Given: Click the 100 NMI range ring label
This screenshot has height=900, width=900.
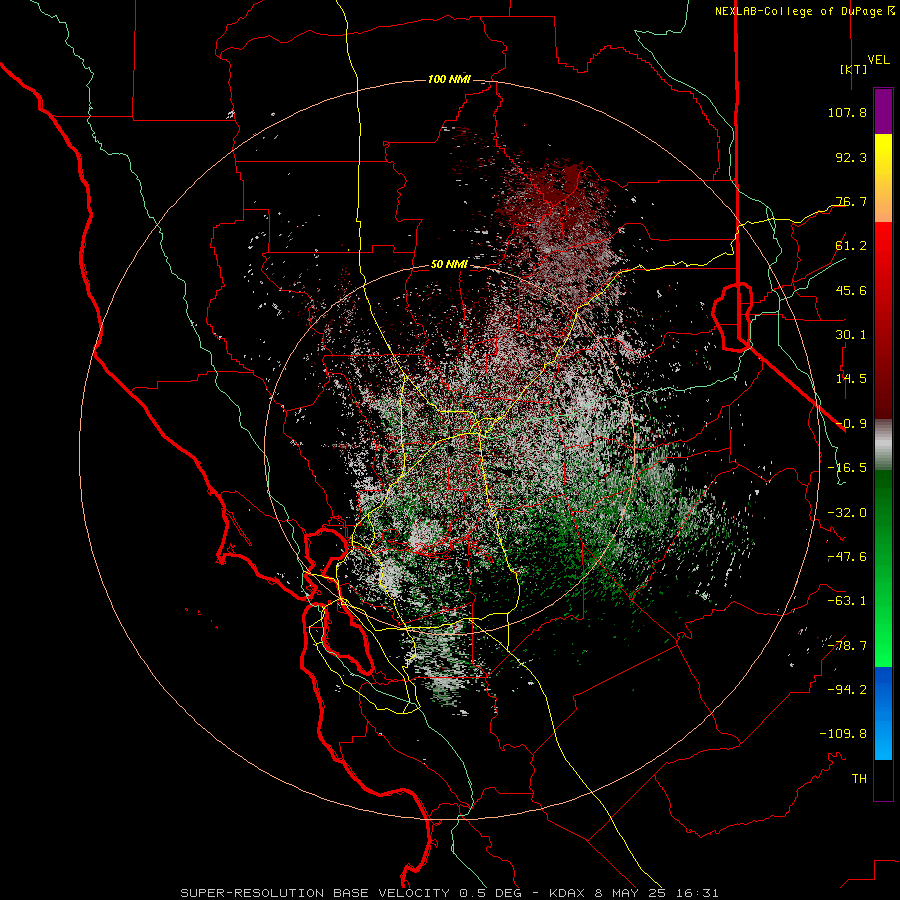Looking at the screenshot, I should pos(449,79).
